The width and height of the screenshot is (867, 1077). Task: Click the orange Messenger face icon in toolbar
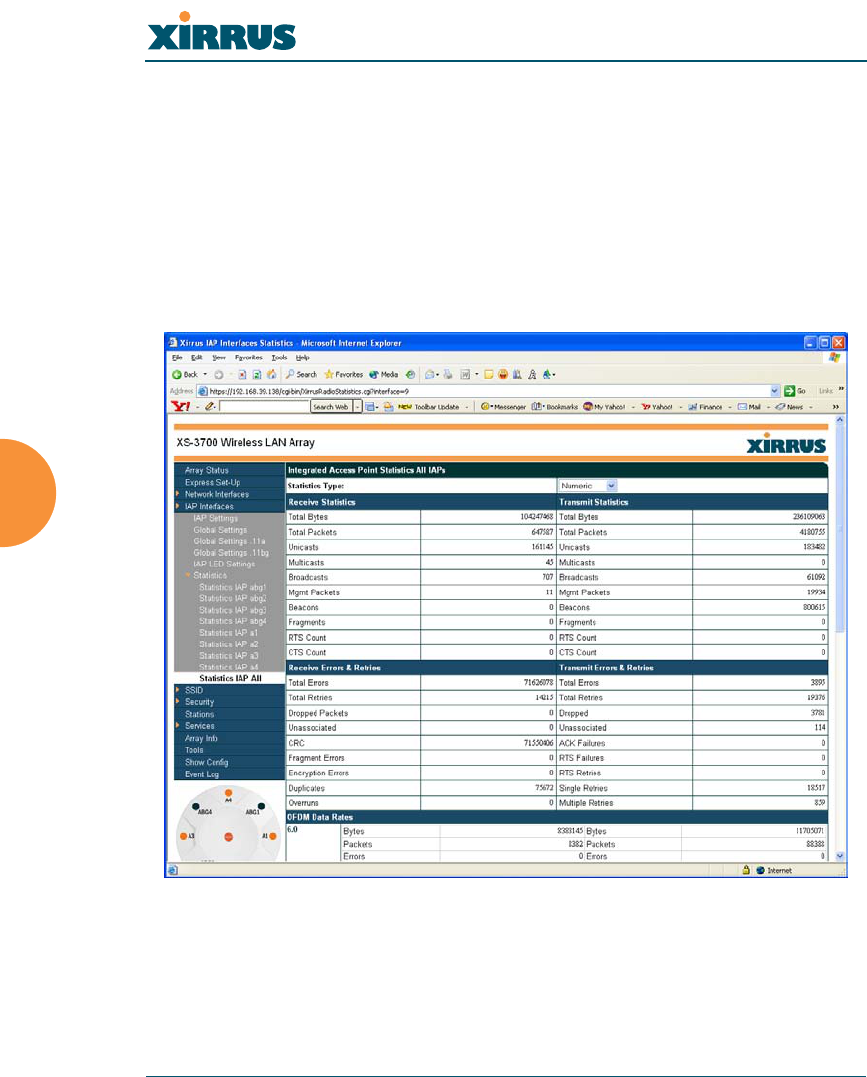point(503,374)
